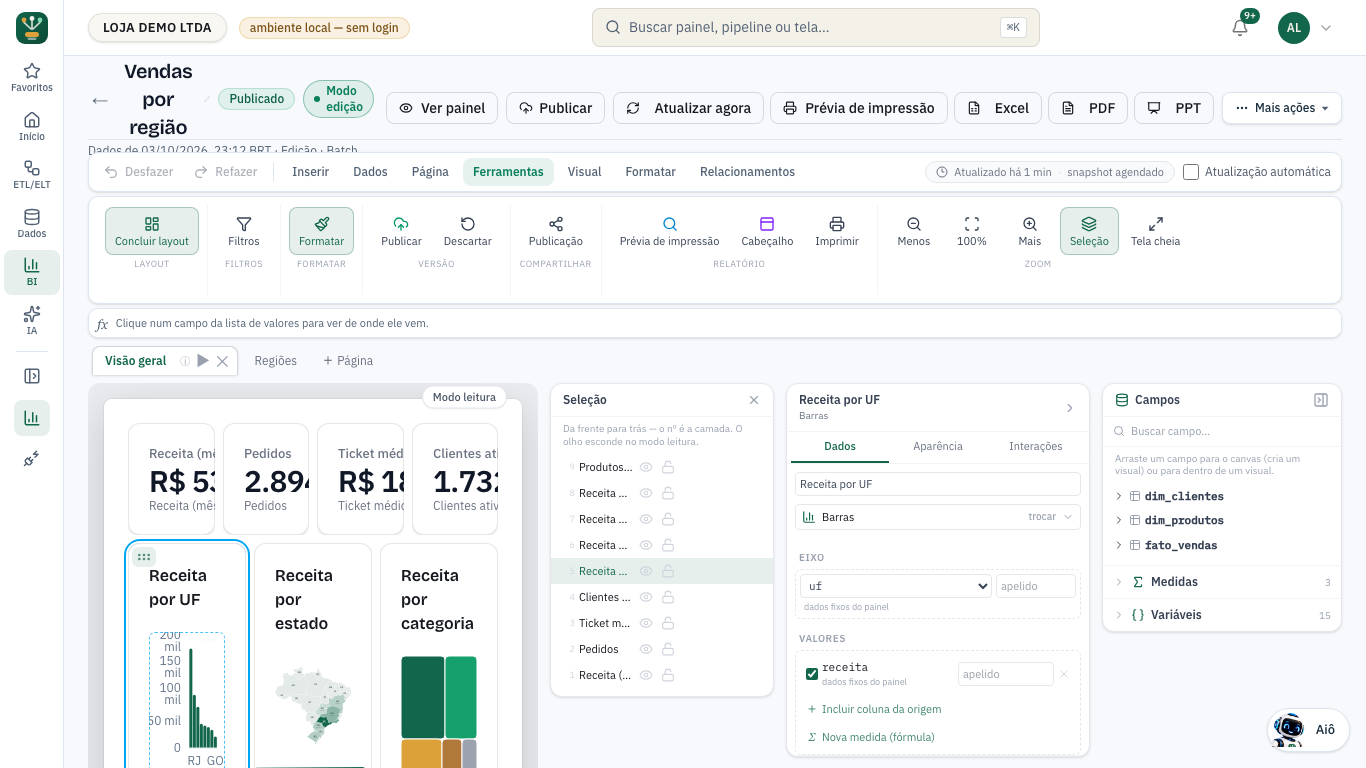
Task: Click the global search bar
Action: [x=816, y=28]
